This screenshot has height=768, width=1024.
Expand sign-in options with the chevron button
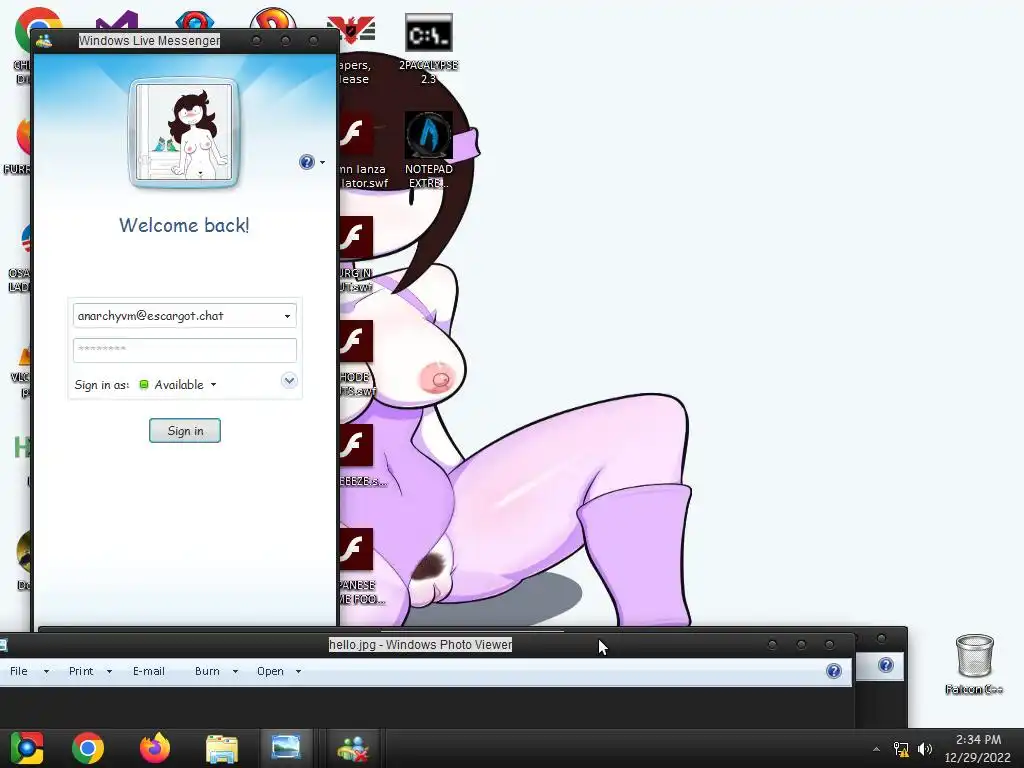pyautogui.click(x=289, y=381)
